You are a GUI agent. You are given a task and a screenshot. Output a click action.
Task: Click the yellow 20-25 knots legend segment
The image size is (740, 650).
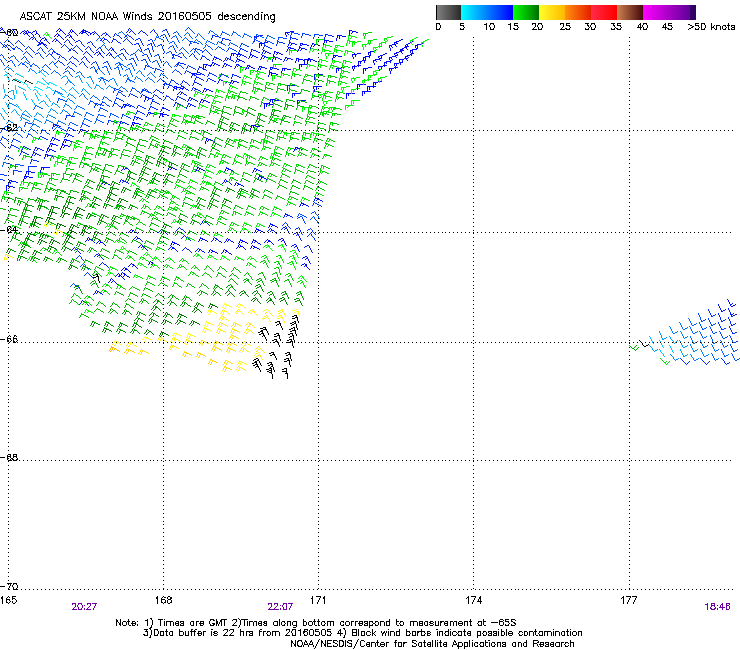[552, 12]
